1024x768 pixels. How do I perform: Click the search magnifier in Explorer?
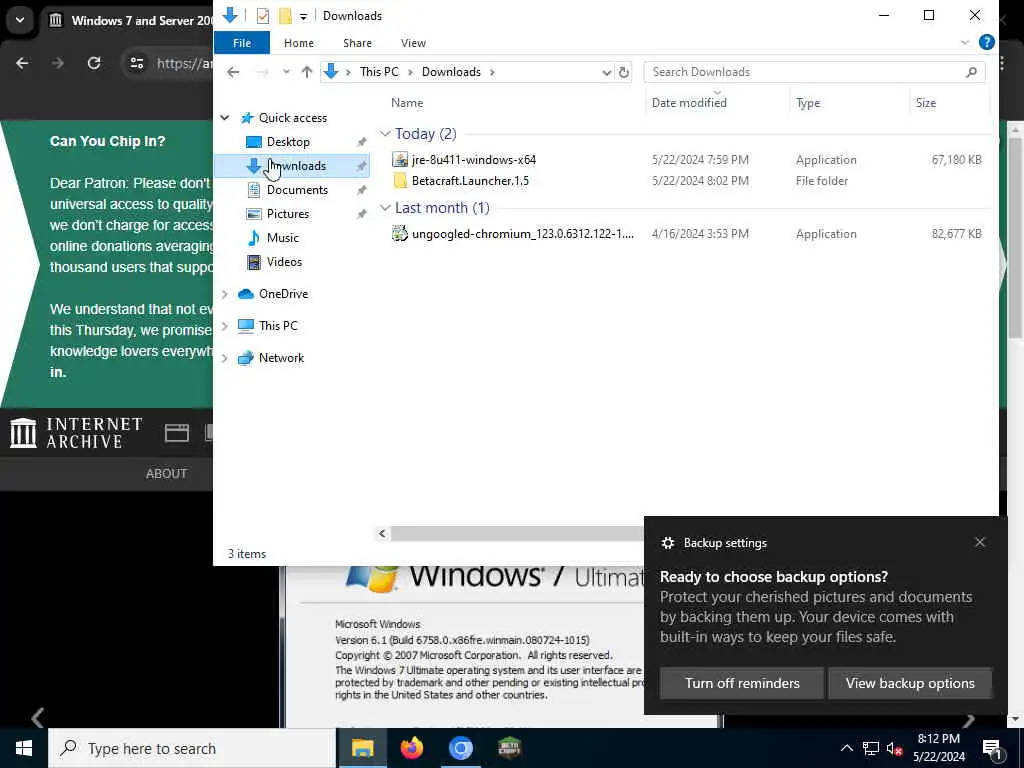tap(971, 72)
